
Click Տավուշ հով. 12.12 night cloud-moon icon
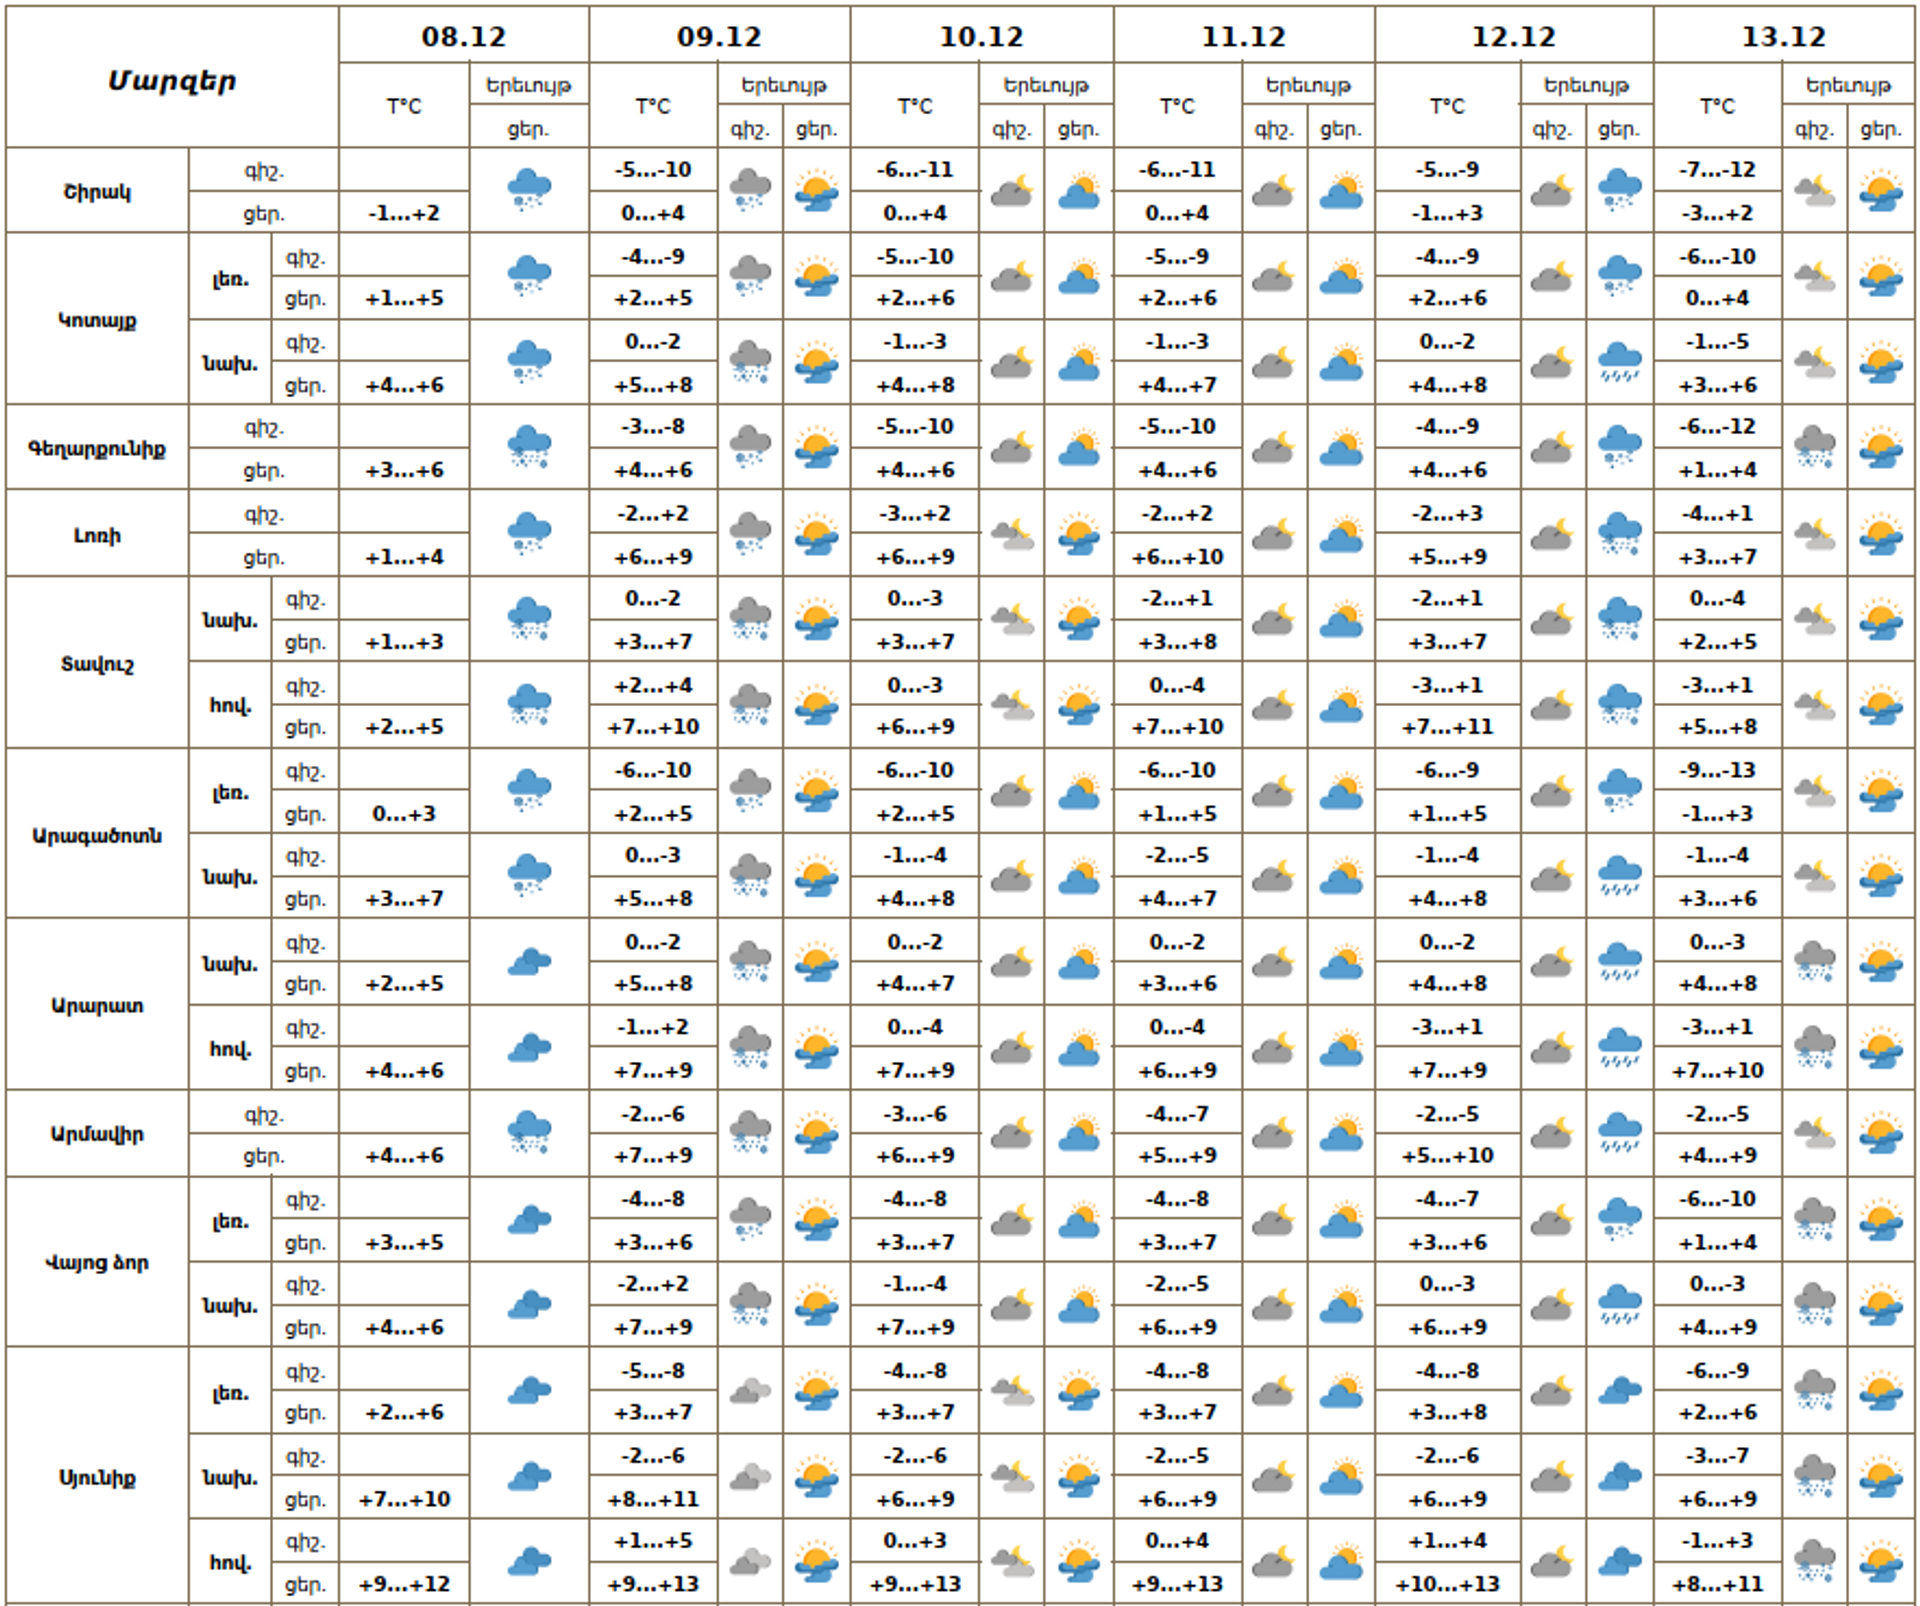point(1551,704)
